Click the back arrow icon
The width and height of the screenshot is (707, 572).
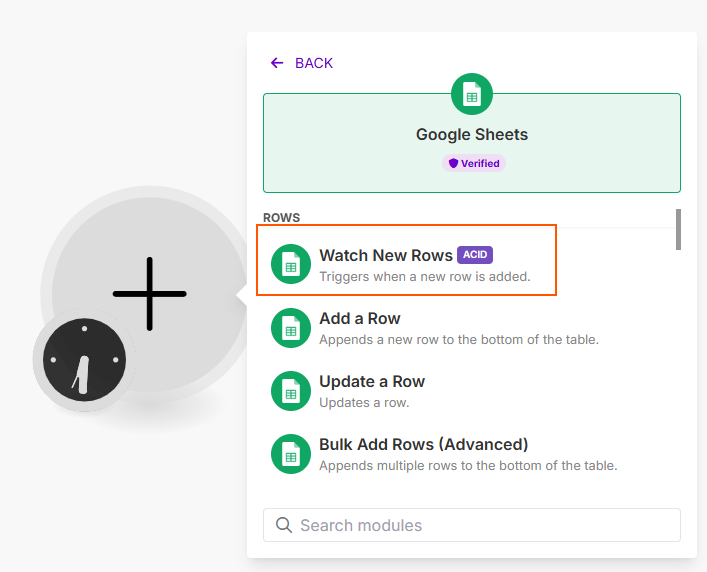point(277,63)
